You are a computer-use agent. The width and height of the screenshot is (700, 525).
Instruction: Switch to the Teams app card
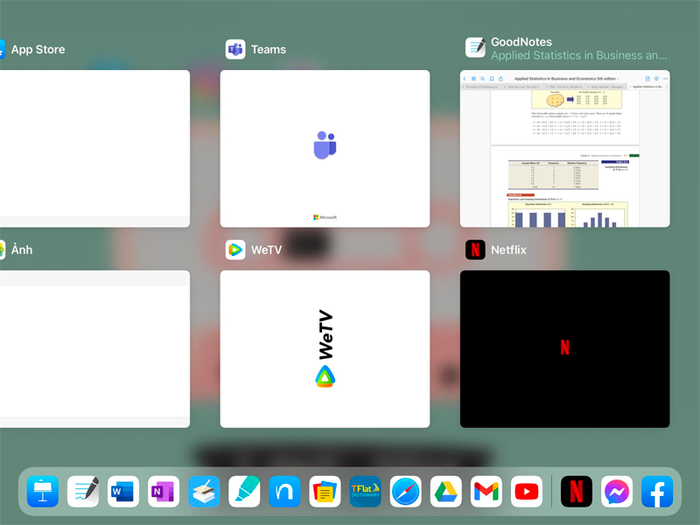325,148
